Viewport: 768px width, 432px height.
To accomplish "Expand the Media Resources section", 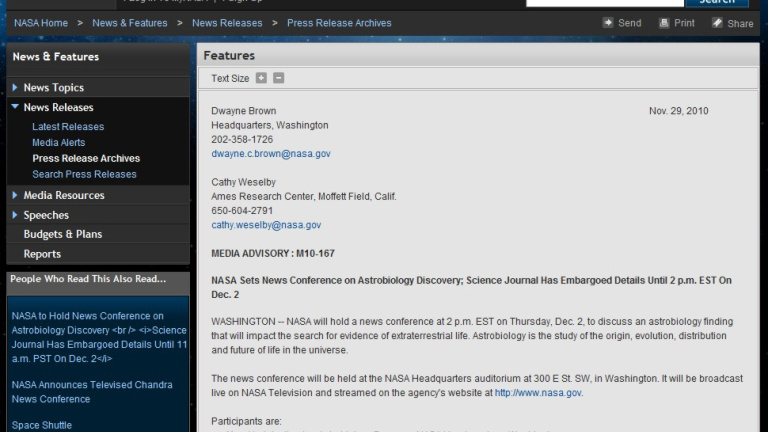I will 64,195.
